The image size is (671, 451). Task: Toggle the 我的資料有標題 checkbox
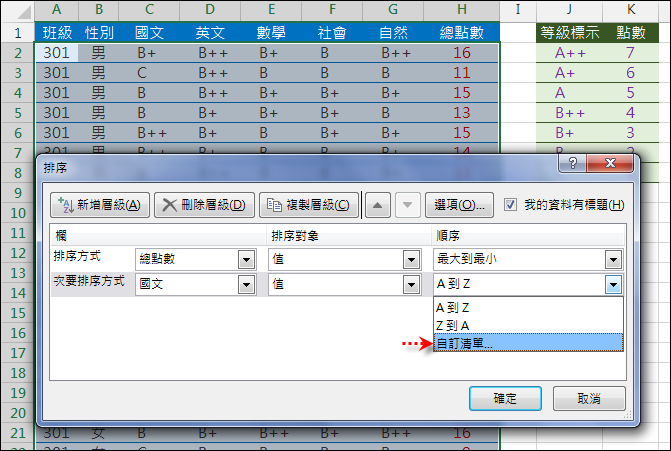pyautogui.click(x=510, y=205)
